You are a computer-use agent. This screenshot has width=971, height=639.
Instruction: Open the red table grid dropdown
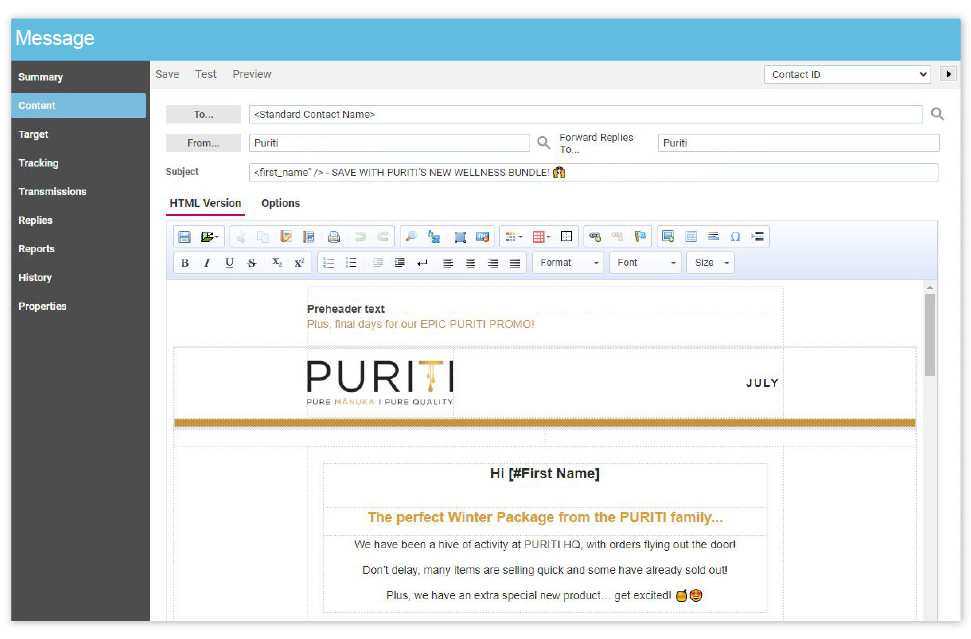coord(541,237)
